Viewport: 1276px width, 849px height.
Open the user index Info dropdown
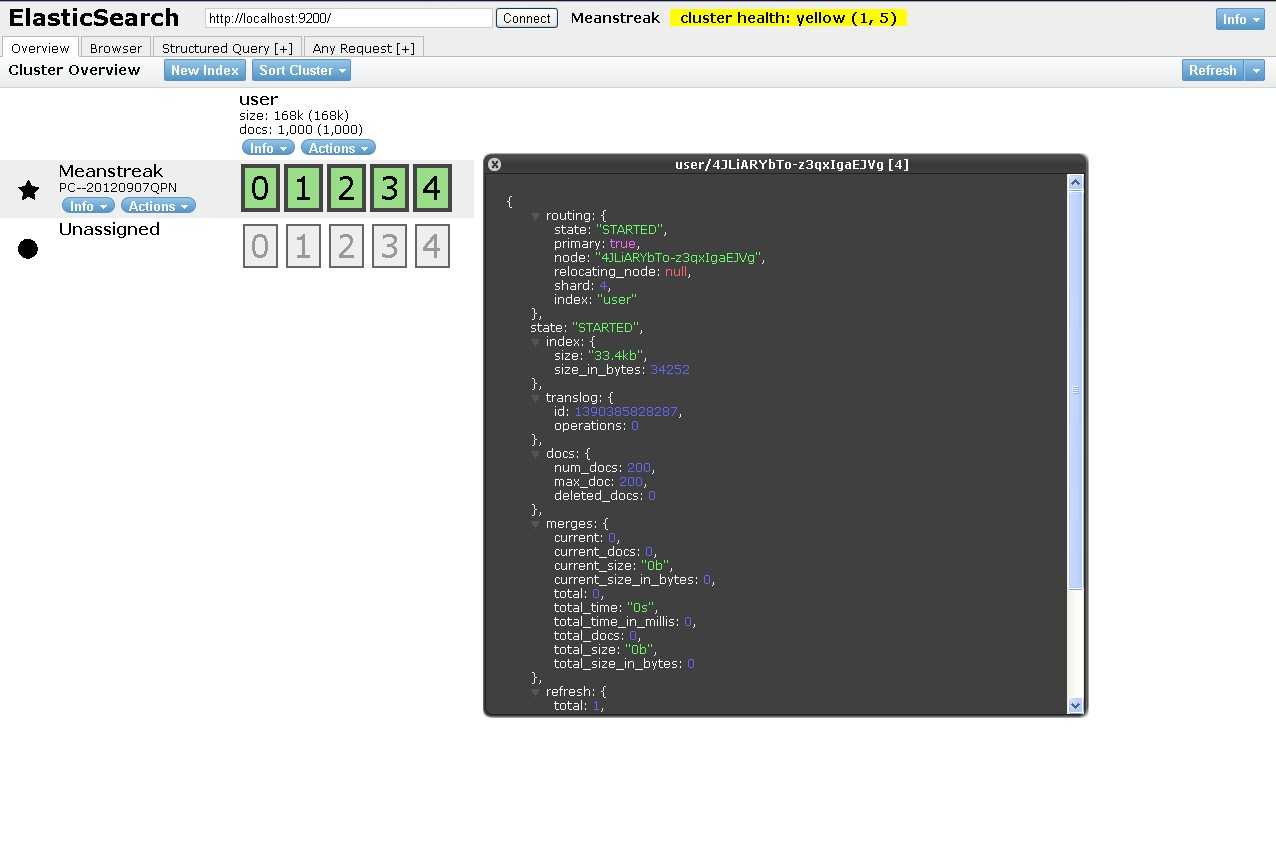pyautogui.click(x=268, y=148)
